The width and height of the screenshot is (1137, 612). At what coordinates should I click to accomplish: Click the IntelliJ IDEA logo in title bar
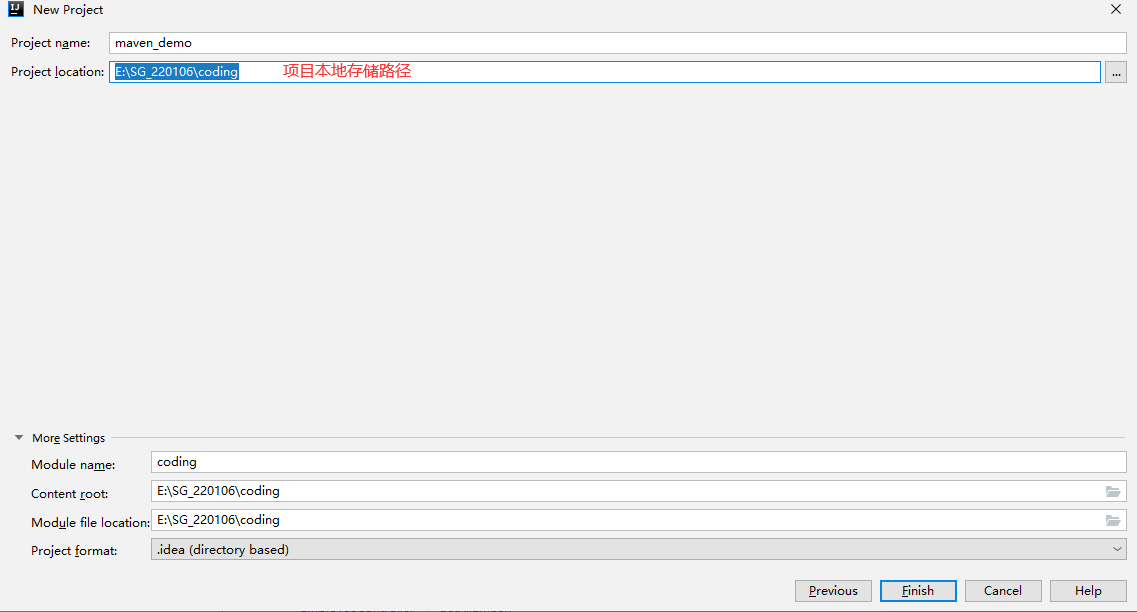click(x=16, y=9)
